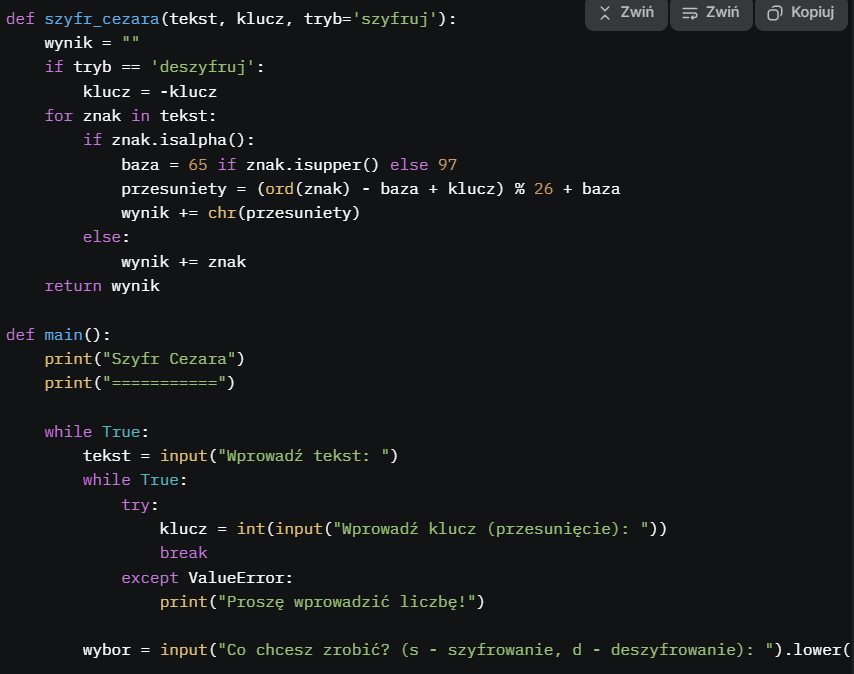
Task: Click the main function name in its definition
Action: [x=63, y=334]
